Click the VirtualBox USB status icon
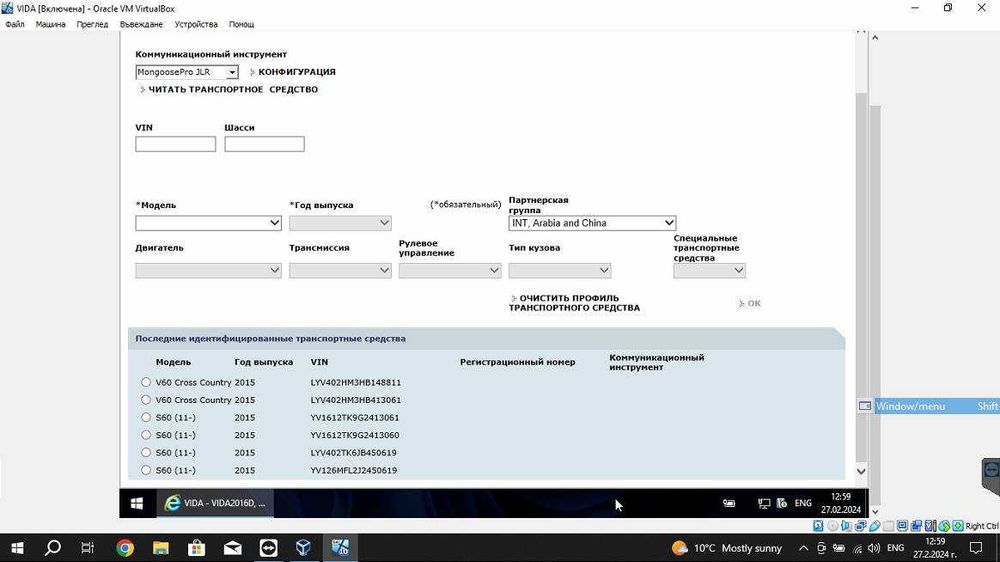The height and width of the screenshot is (562, 1000). (874, 526)
